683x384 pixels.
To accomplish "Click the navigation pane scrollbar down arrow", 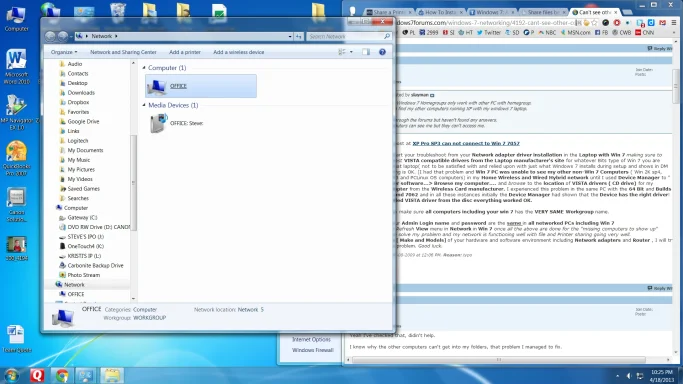I will pyautogui.click(x=133, y=299).
